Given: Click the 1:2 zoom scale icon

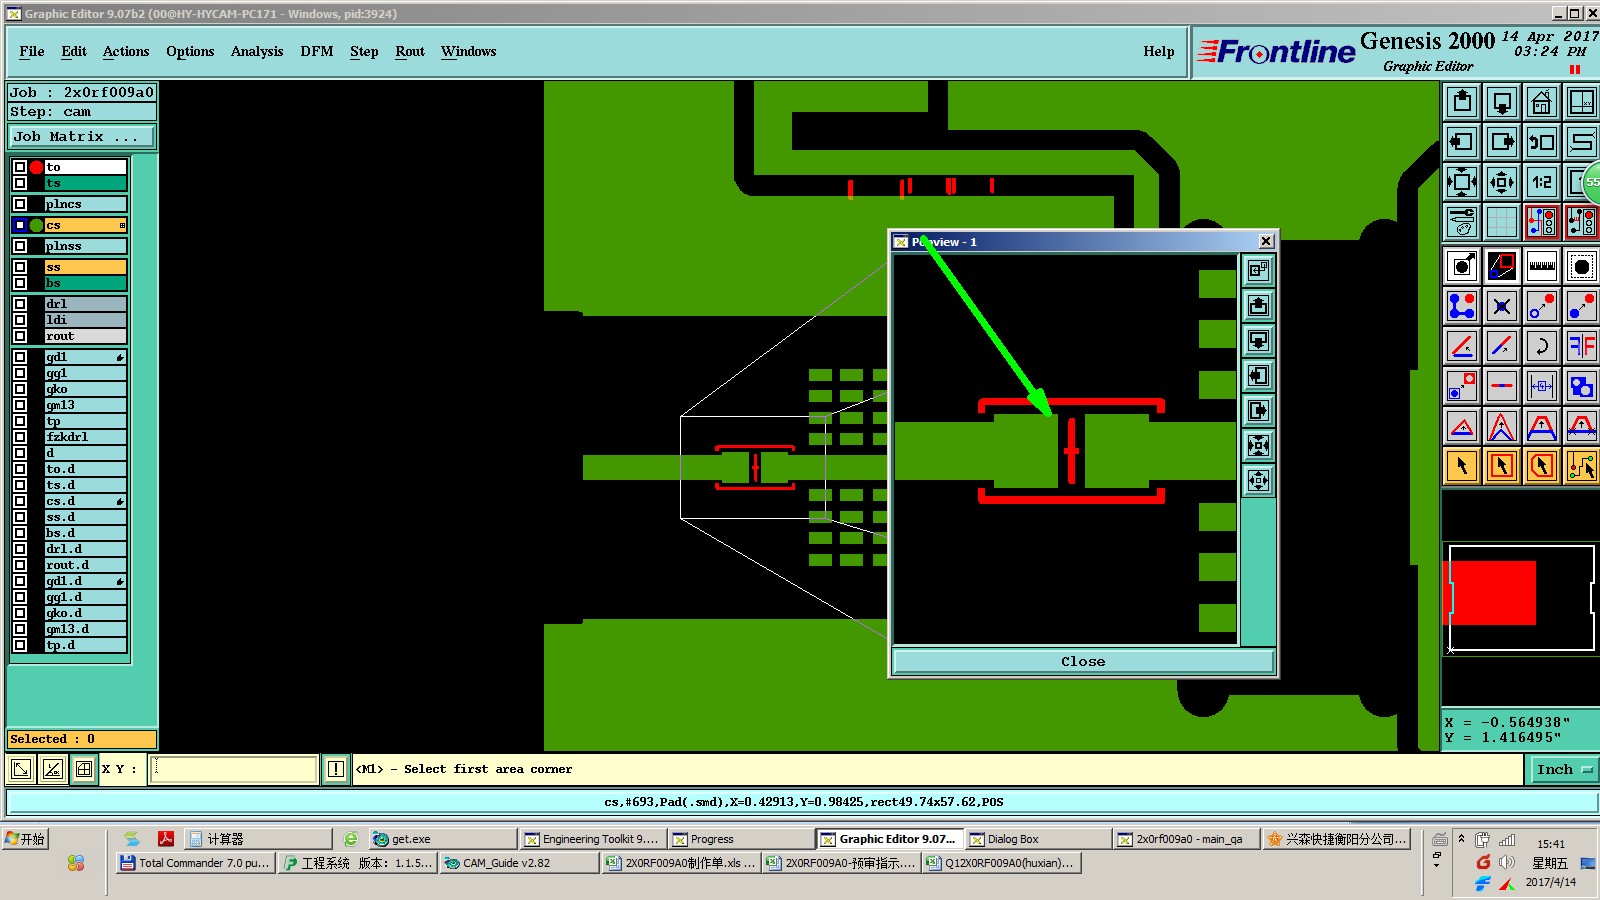Looking at the screenshot, I should (1542, 182).
